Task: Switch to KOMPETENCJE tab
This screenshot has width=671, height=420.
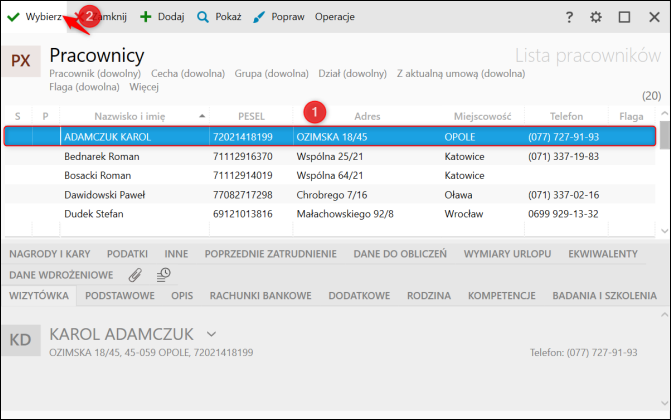Action: point(502,296)
